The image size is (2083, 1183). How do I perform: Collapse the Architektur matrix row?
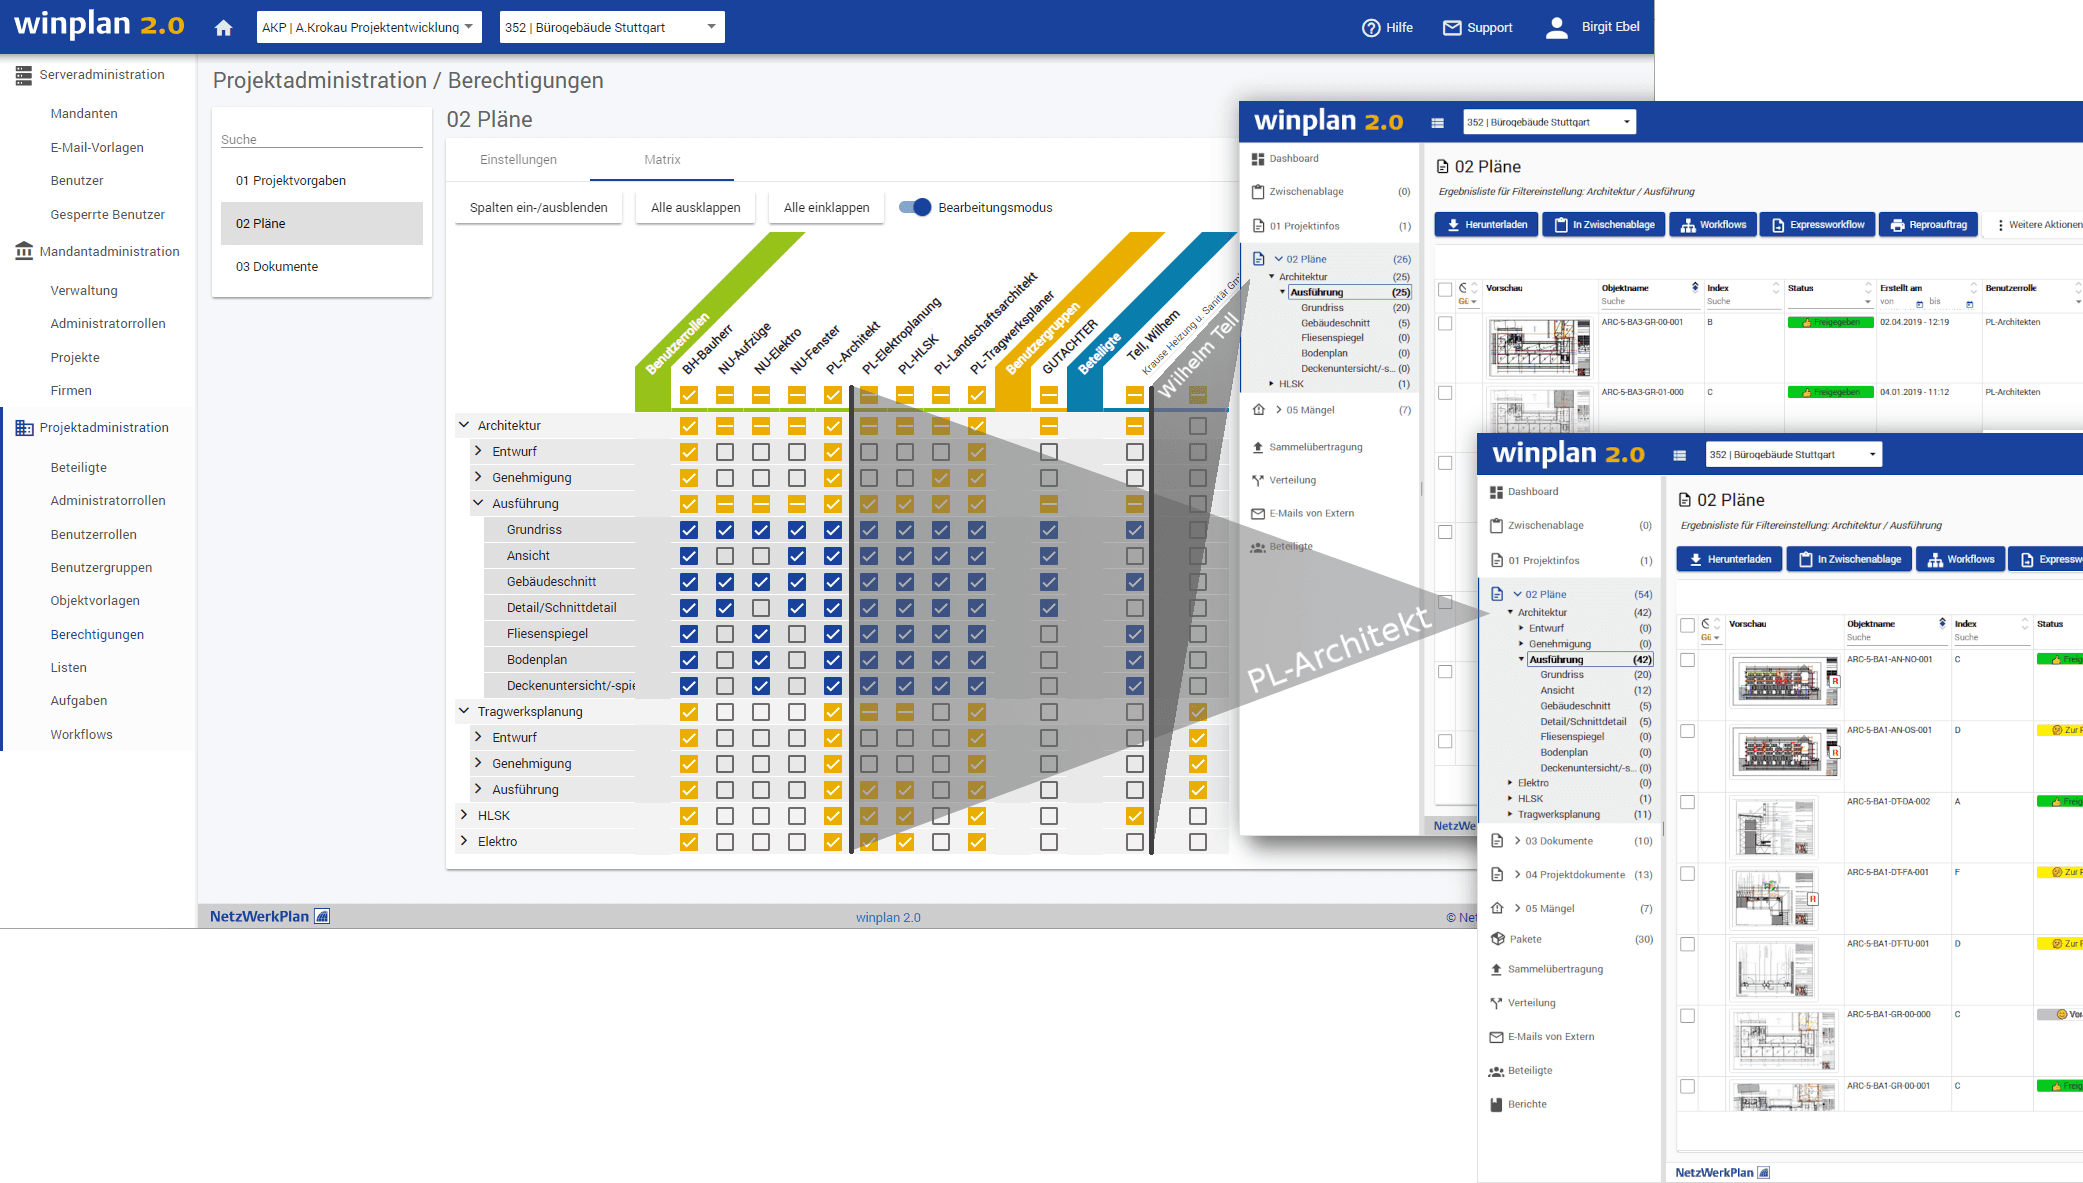[464, 425]
